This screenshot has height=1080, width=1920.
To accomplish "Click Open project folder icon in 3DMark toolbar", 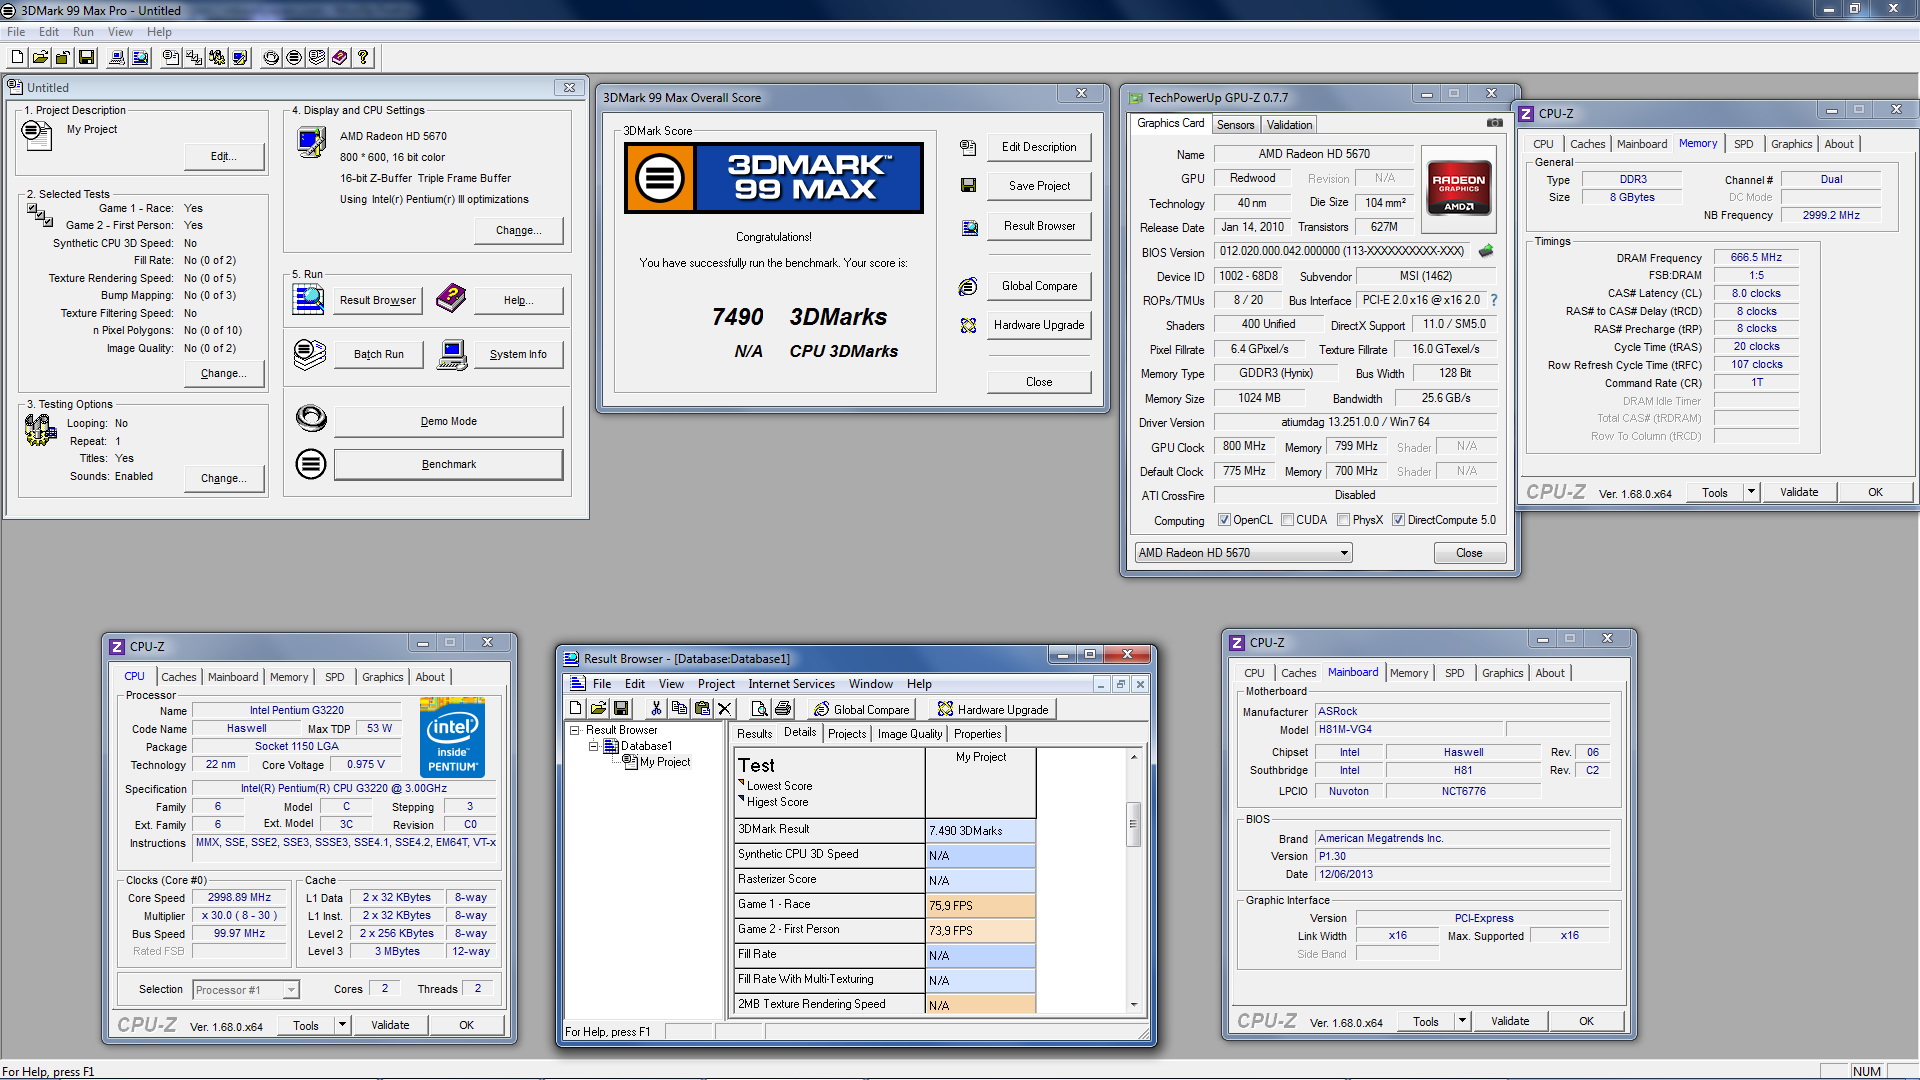I will point(40,58).
